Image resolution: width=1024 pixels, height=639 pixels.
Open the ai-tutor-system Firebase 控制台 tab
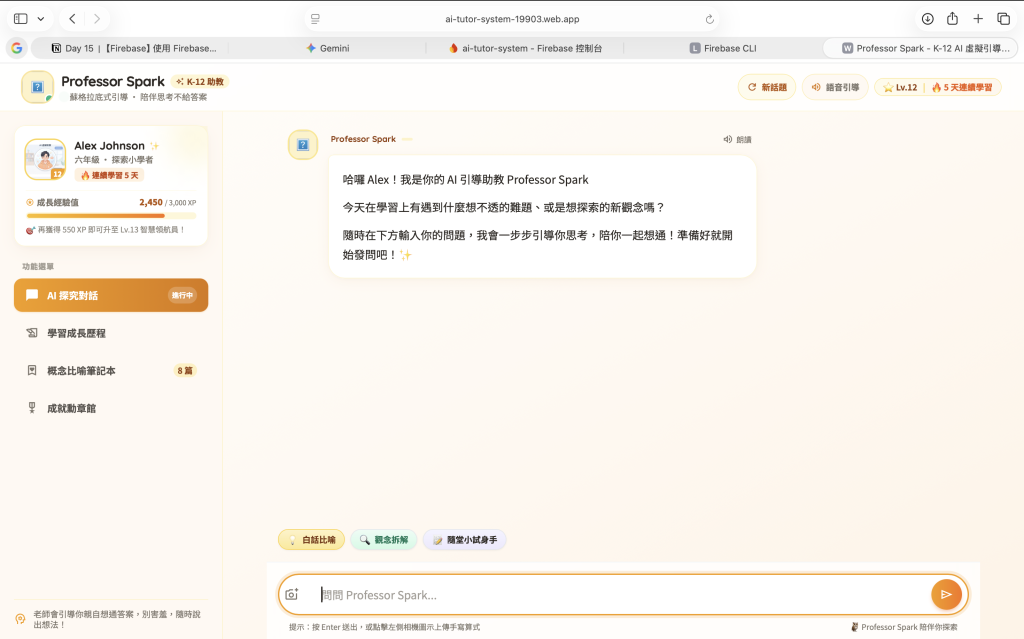(526, 48)
